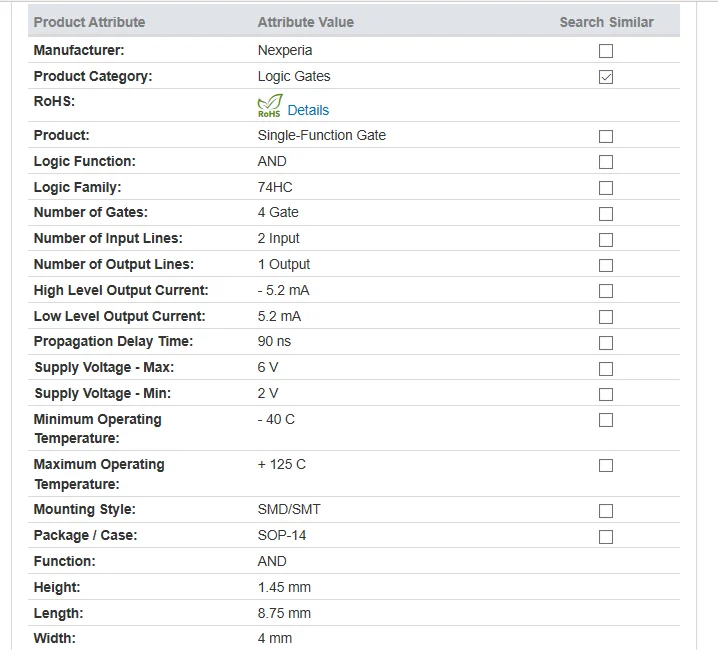Image resolution: width=718 pixels, height=650 pixels.
Task: Click the '6 V' supply voltage value
Action: [268, 367]
